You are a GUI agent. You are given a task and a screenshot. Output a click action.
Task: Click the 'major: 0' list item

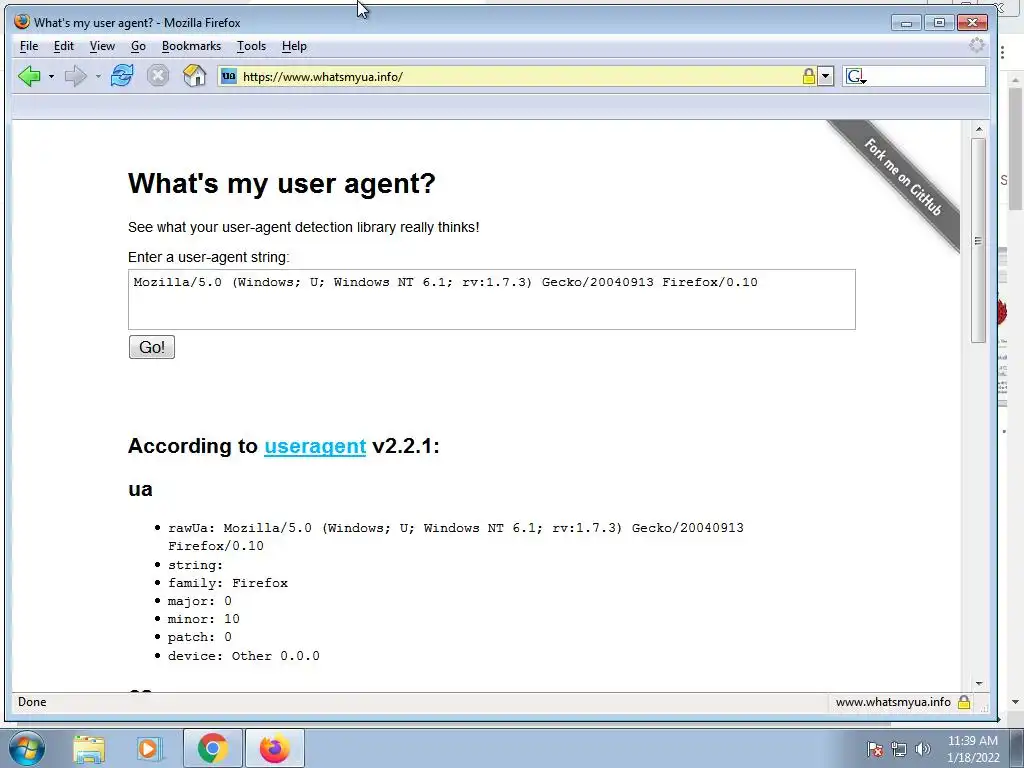pyautogui.click(x=199, y=601)
